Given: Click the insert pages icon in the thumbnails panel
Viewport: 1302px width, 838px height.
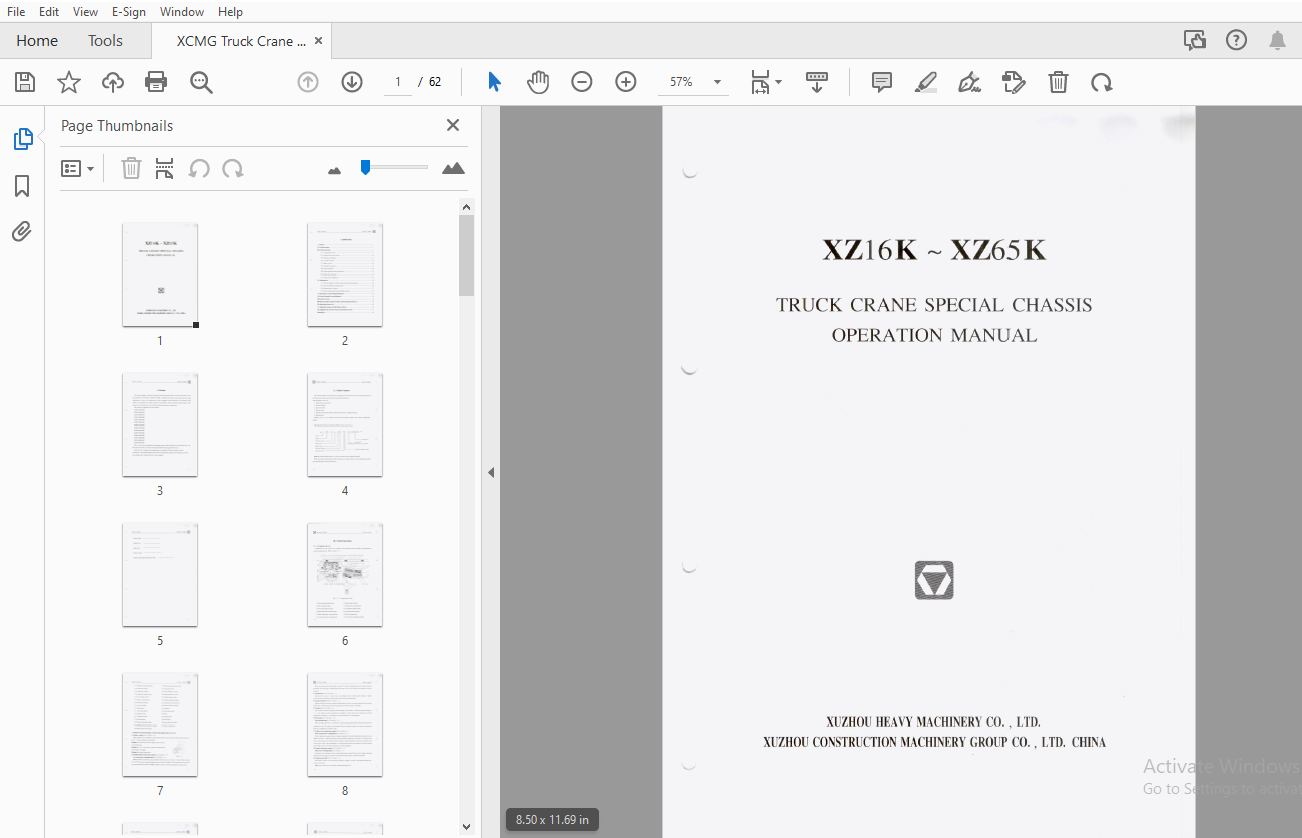Looking at the screenshot, I should coord(165,169).
